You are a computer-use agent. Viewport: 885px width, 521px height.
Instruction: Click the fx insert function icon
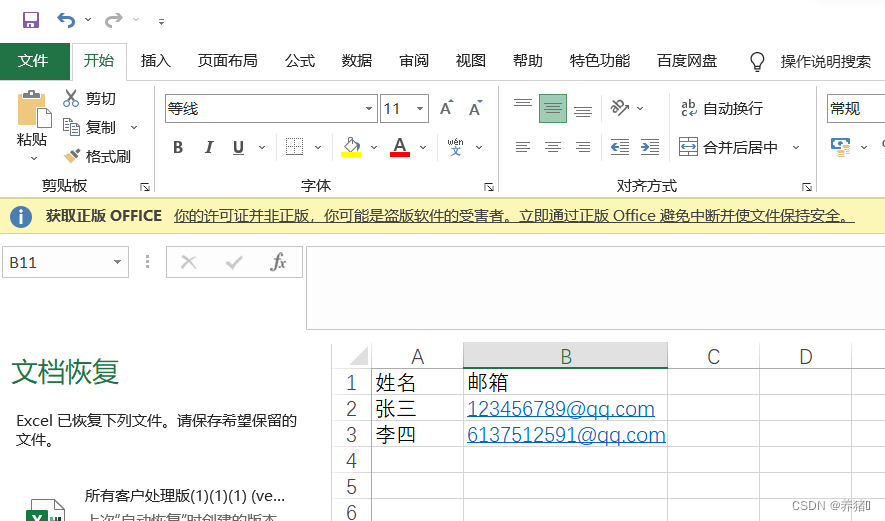tap(278, 262)
